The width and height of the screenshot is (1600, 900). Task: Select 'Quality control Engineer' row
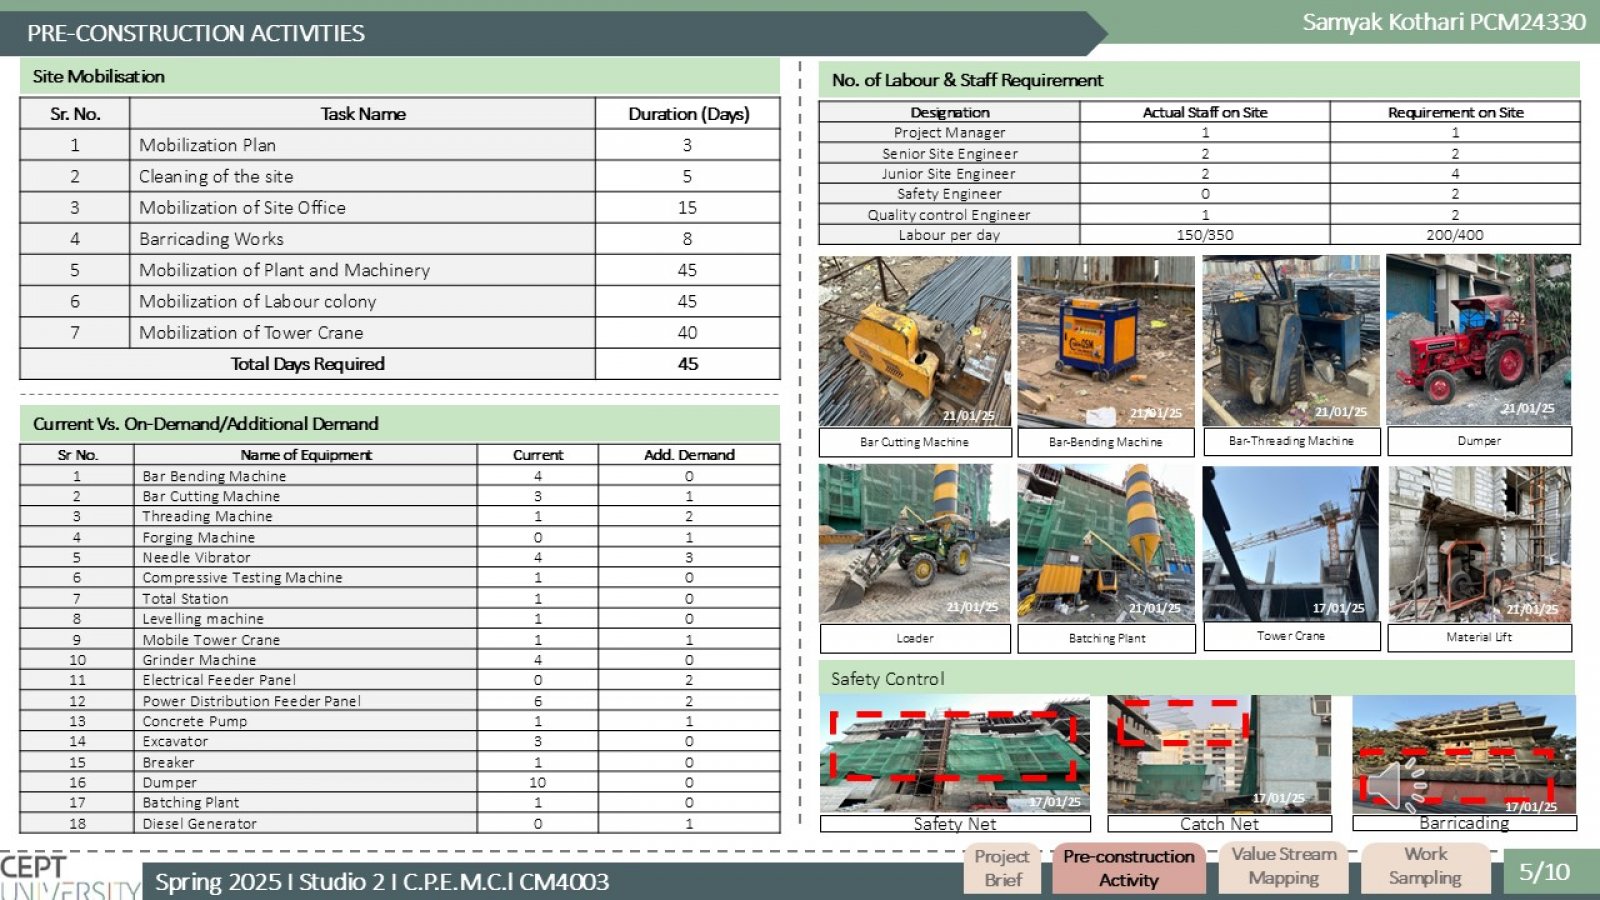[1199, 214]
